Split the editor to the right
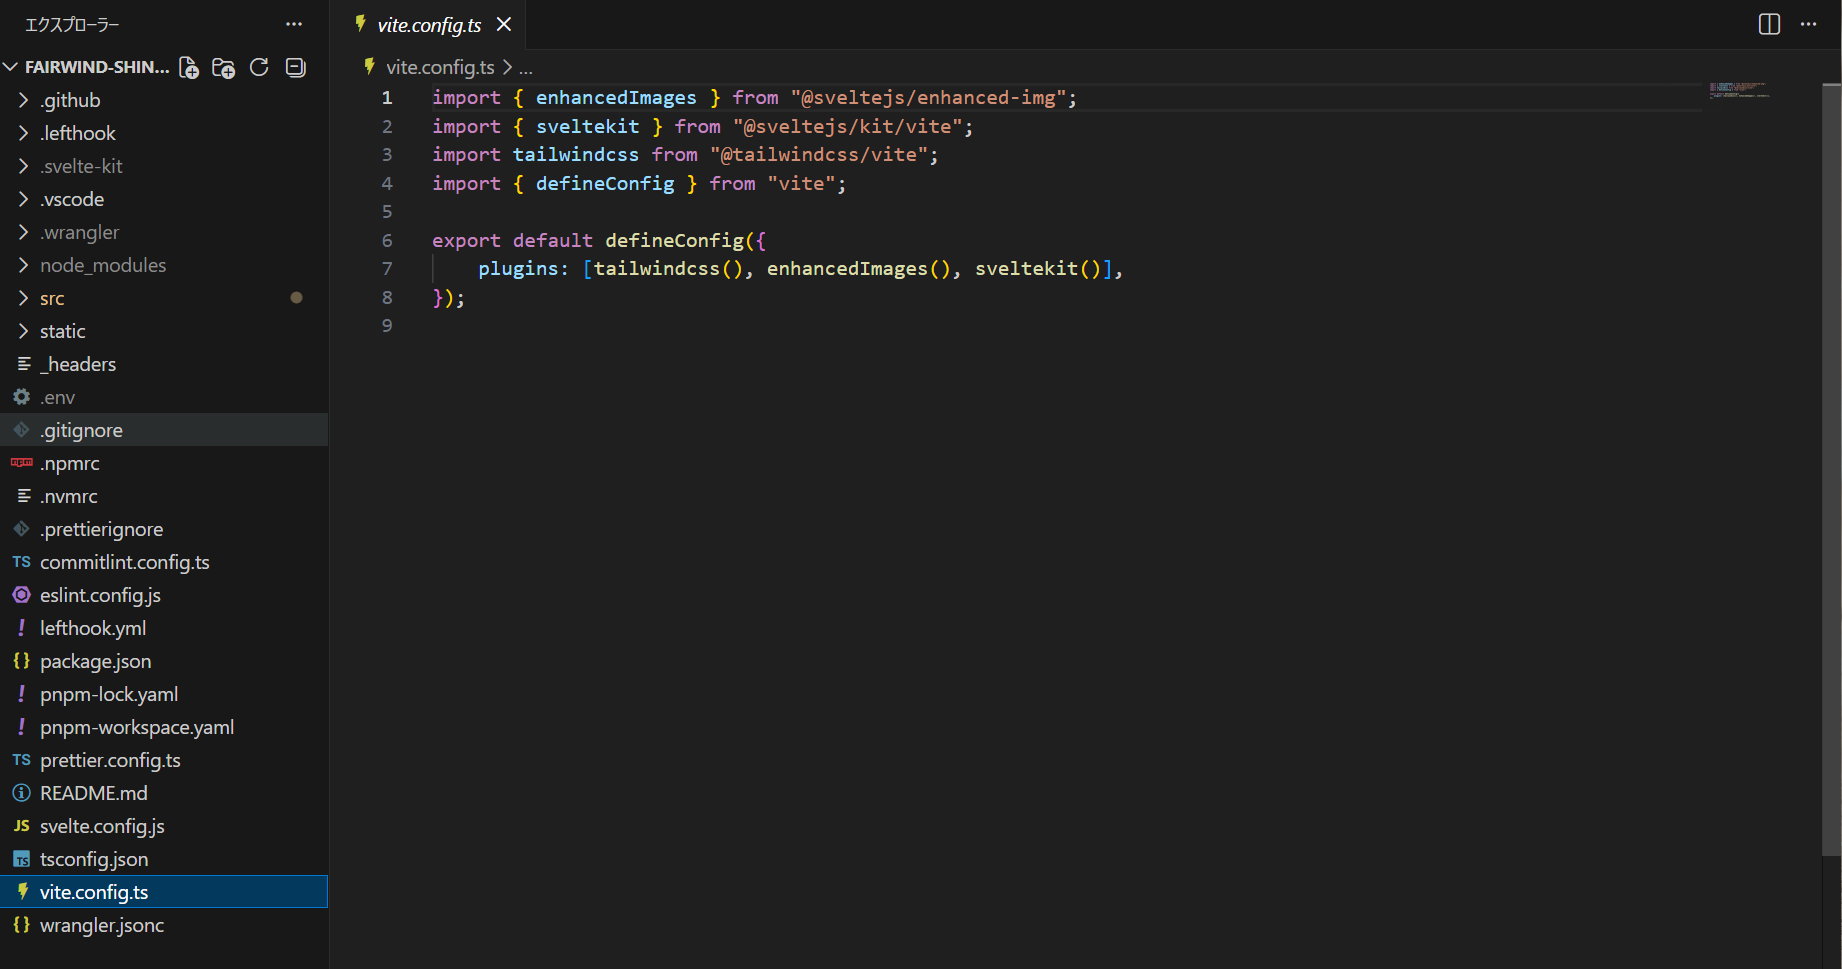 (x=1769, y=24)
